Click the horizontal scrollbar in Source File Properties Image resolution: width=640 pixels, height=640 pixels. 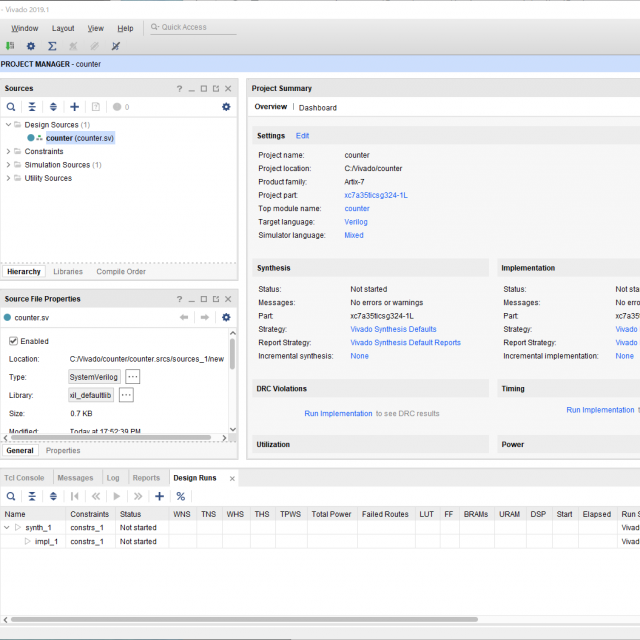tap(110, 436)
